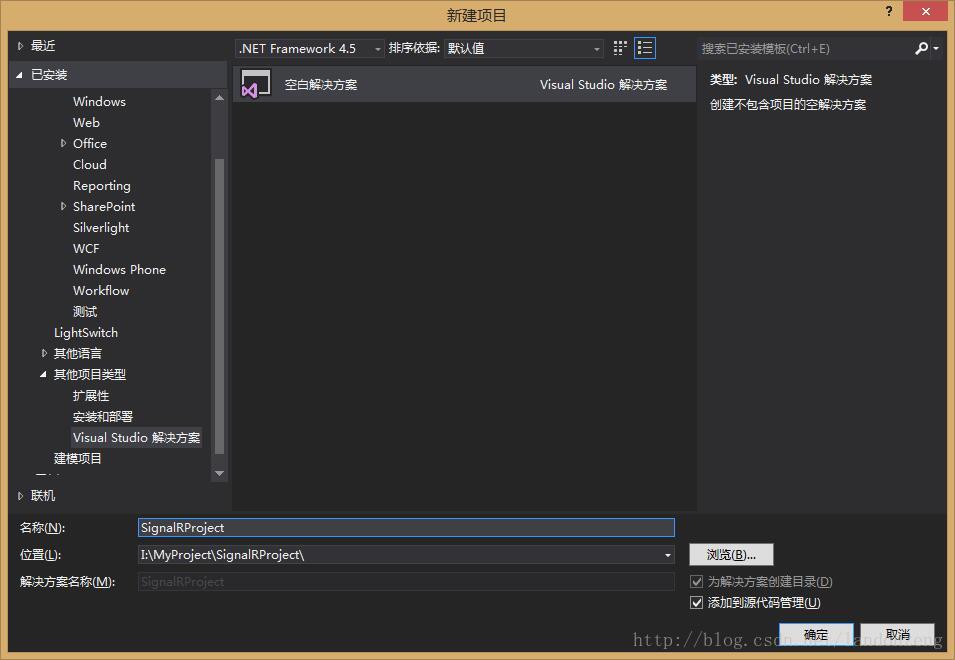Click the search magnifier icon
Viewport: 955px width, 660px height.
point(921,48)
